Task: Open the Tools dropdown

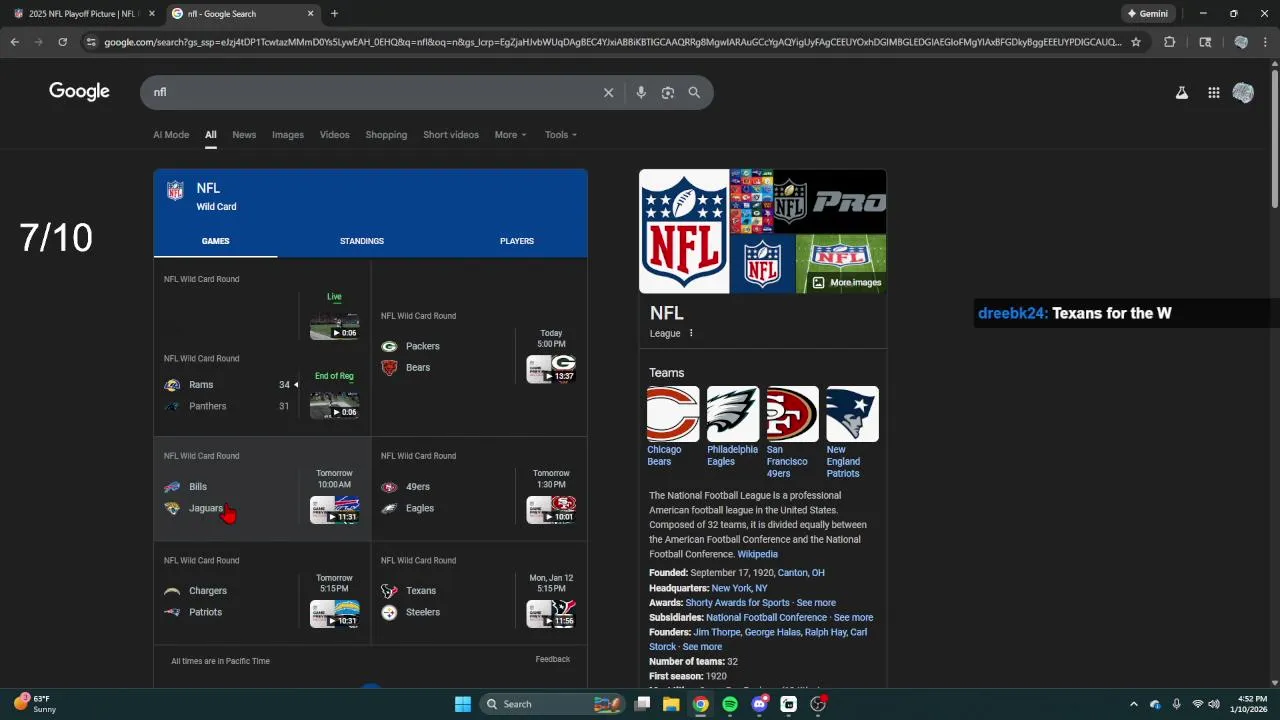Action: click(560, 135)
